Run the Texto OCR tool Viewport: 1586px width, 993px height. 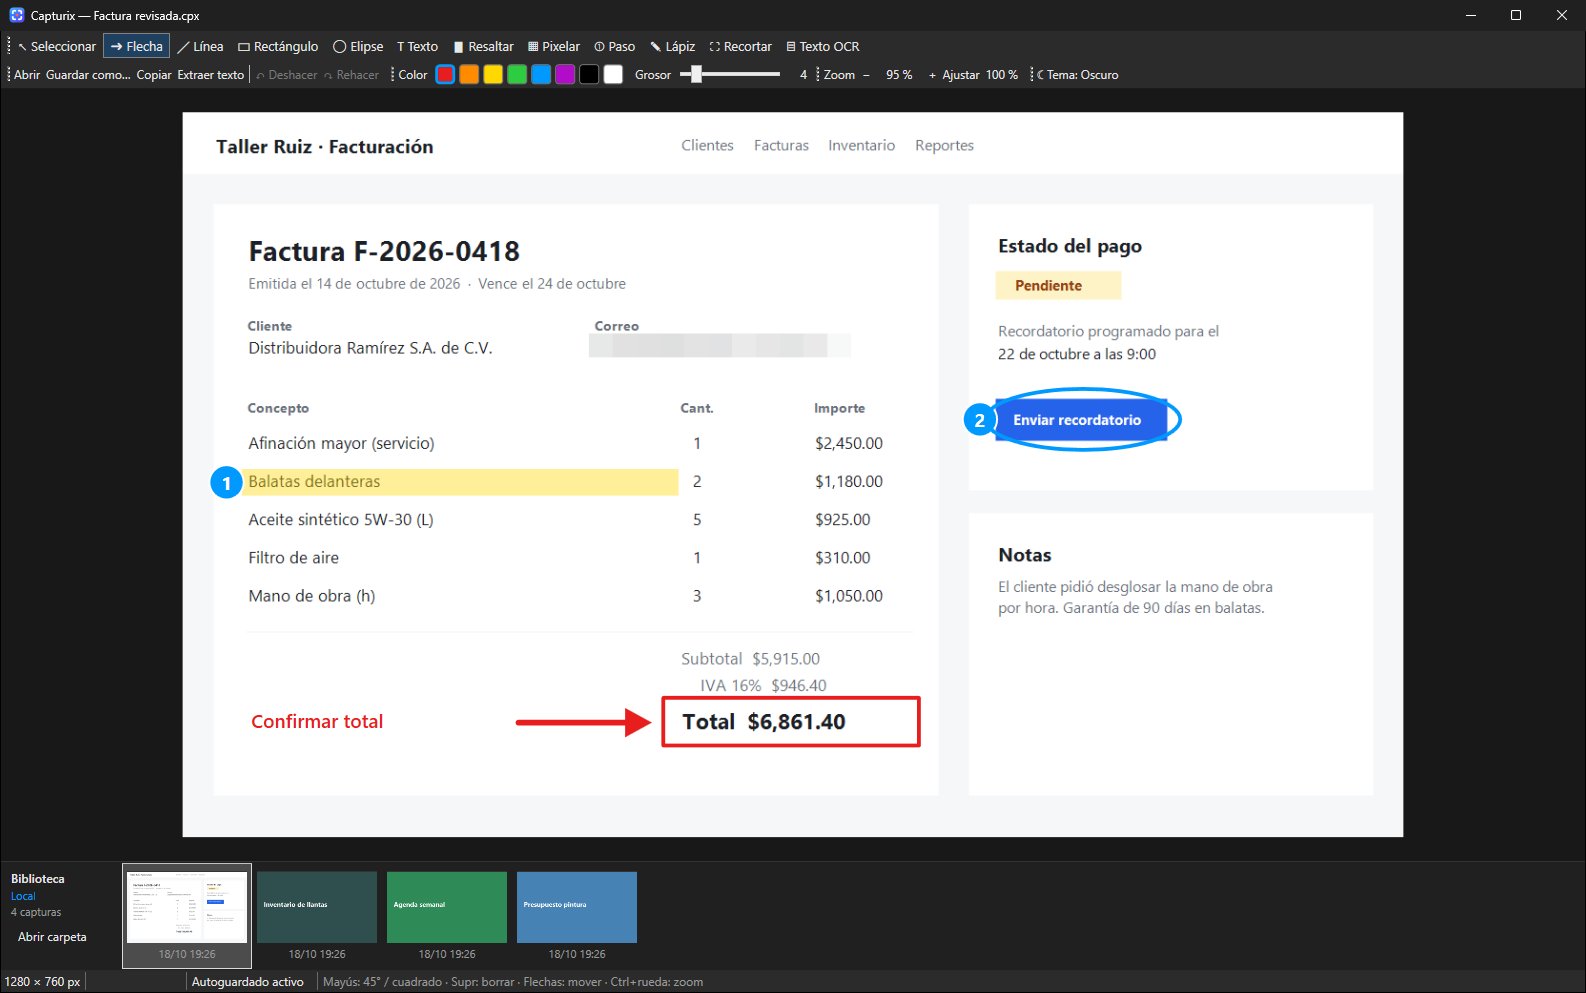[822, 46]
